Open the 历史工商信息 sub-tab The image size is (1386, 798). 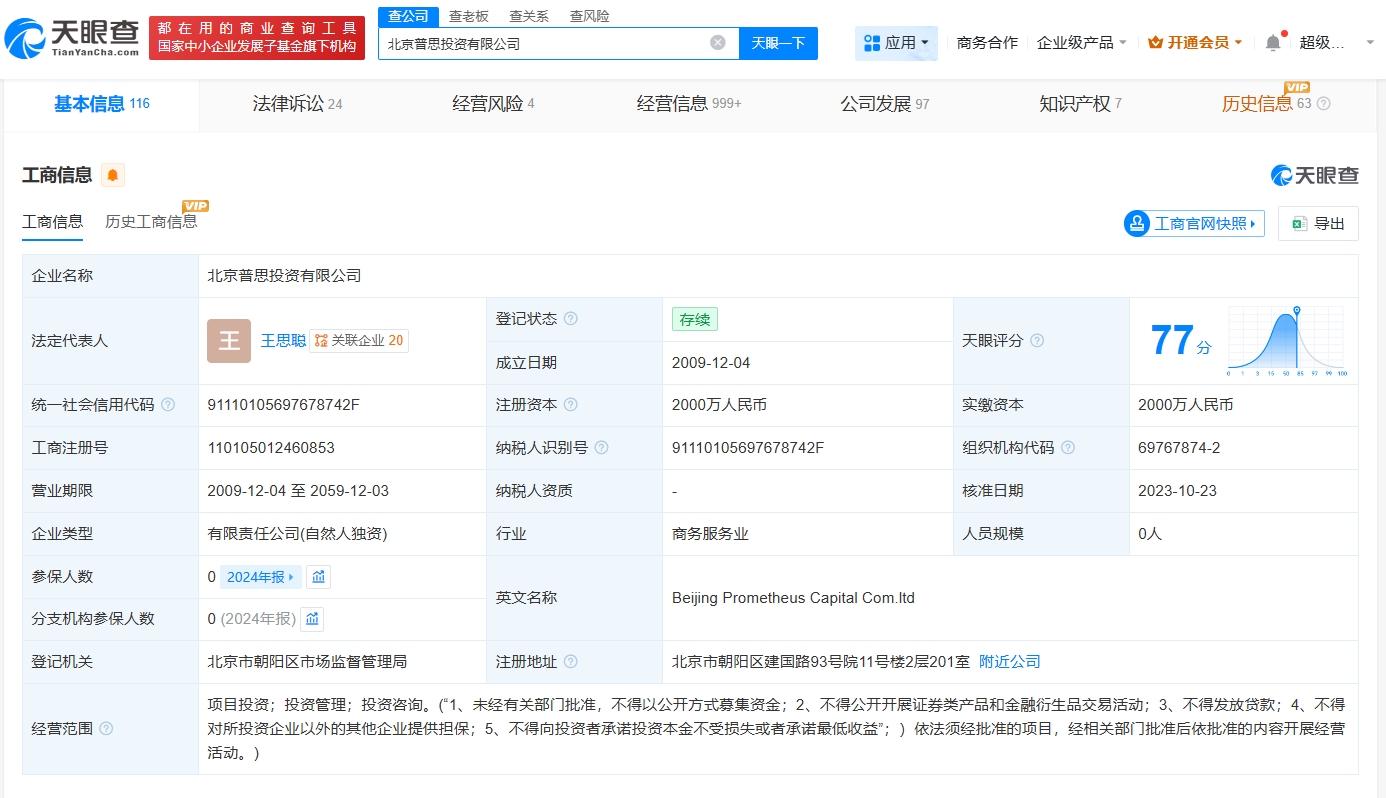coord(151,222)
